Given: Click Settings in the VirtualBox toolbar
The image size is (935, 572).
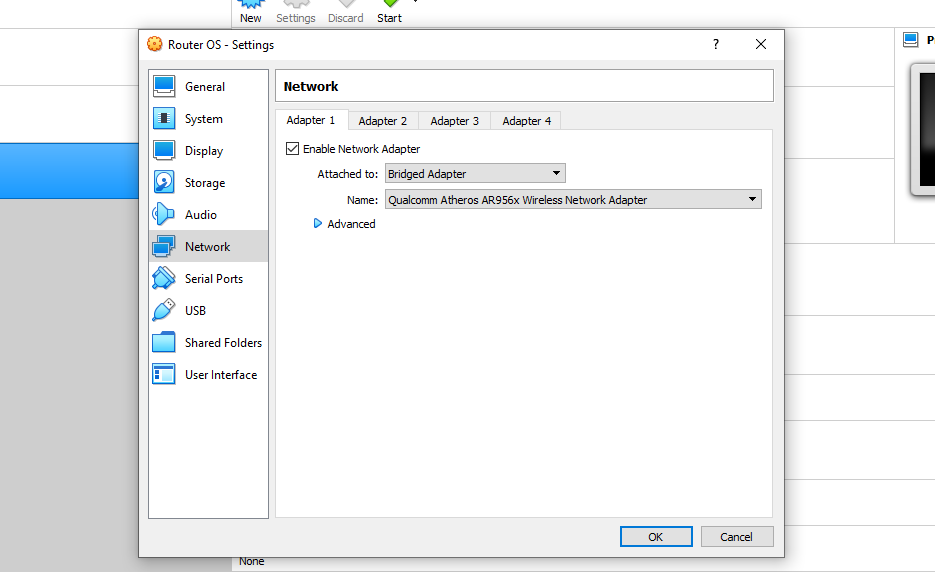Looking at the screenshot, I should point(296,13).
